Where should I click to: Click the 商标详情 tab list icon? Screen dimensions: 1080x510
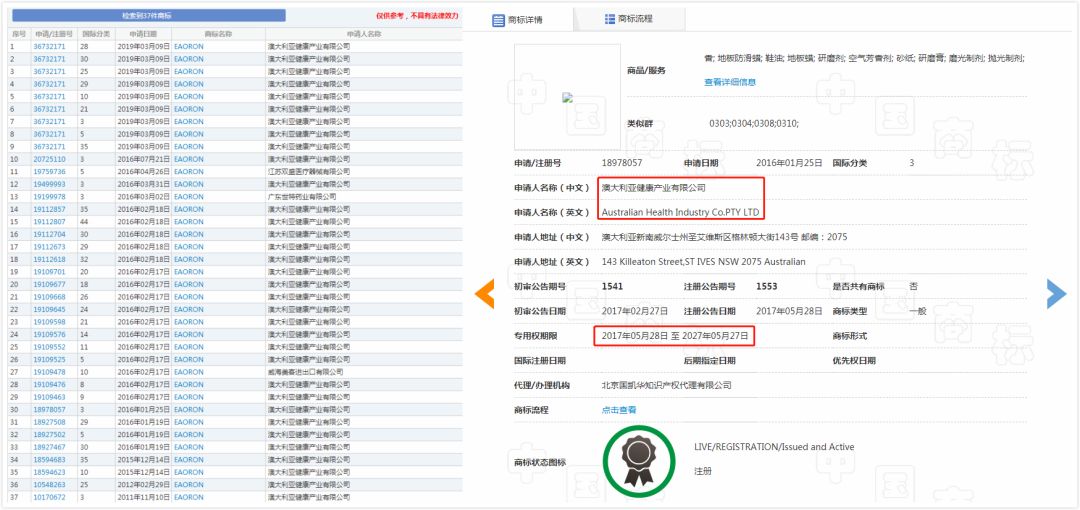499,21
